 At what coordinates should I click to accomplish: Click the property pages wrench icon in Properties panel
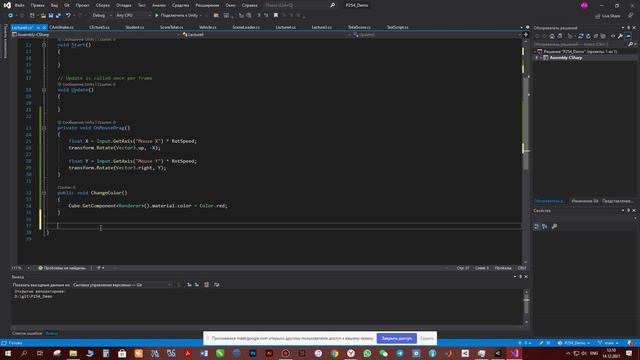[554, 226]
